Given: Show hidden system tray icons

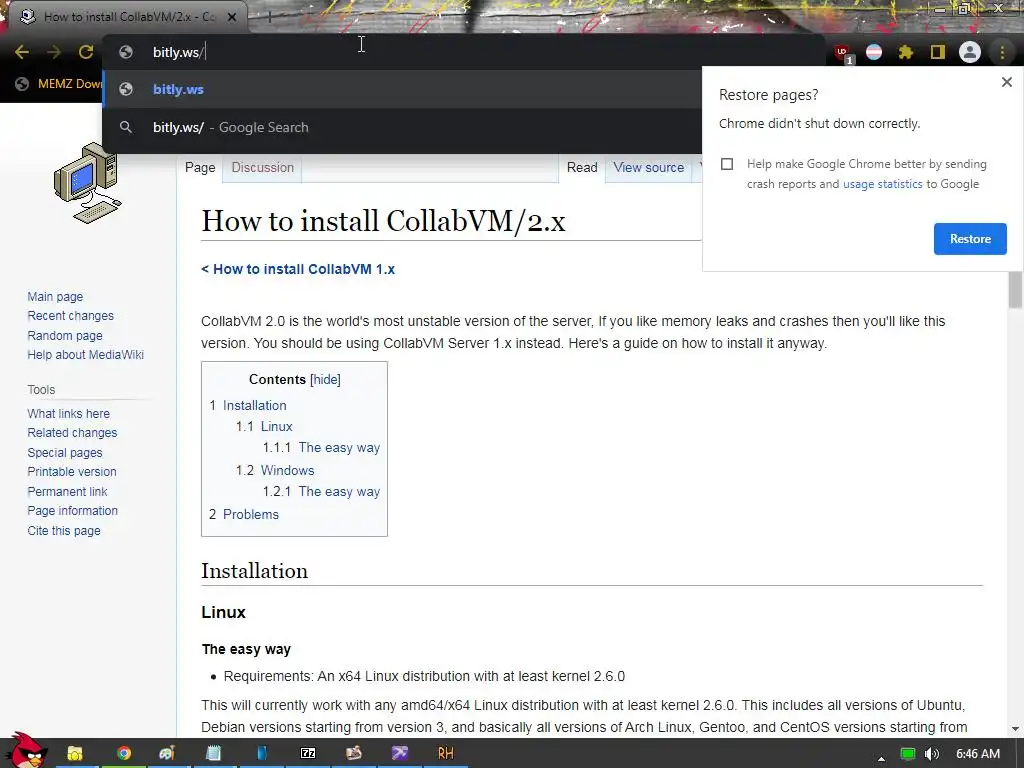Looking at the screenshot, I should [x=881, y=758].
